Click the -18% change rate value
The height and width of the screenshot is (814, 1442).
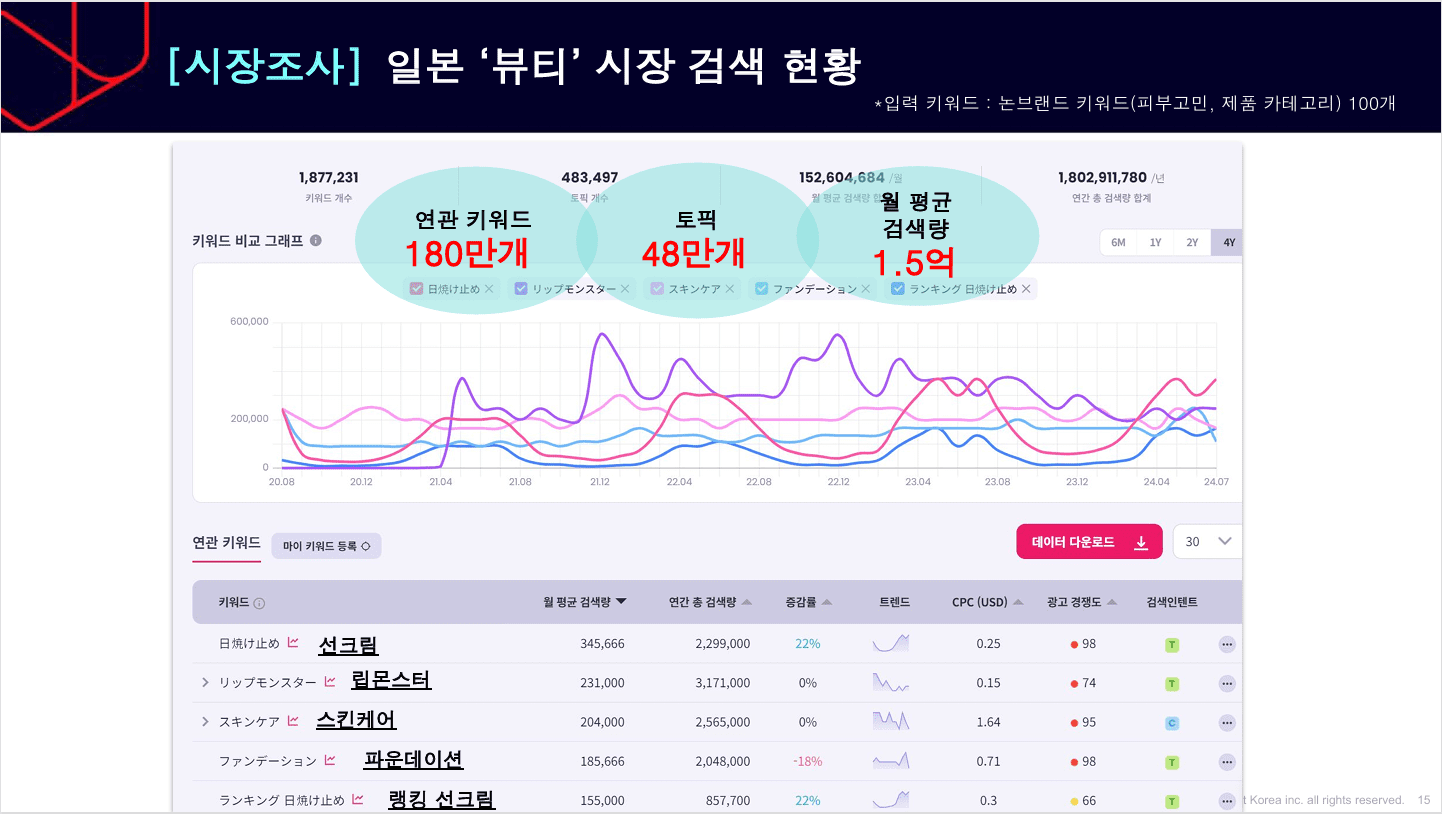(808, 762)
